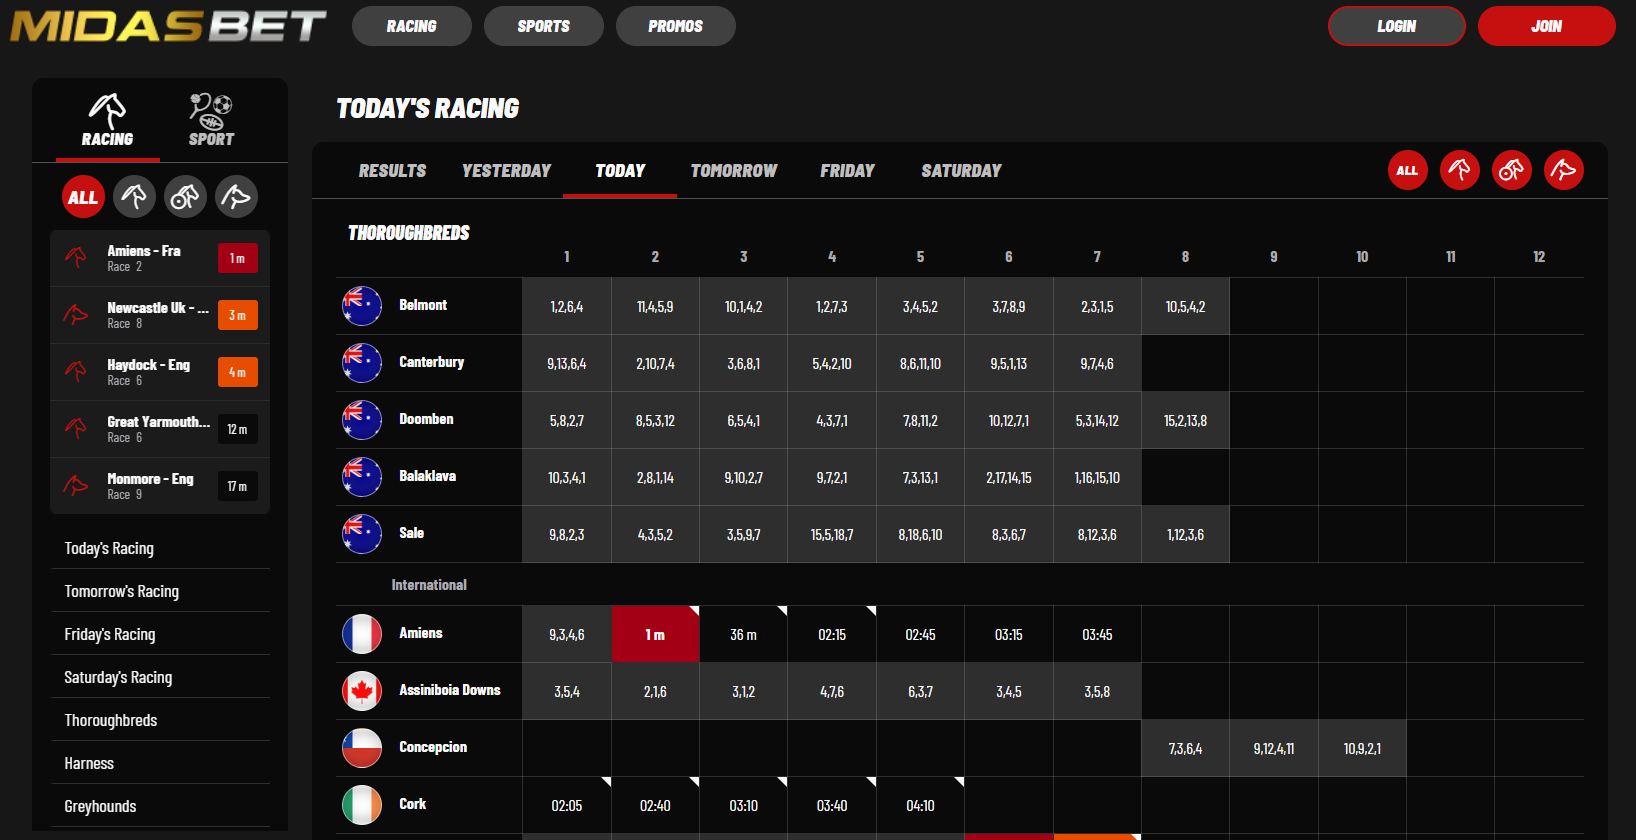Open the MidasBet logo home link

pos(168,26)
